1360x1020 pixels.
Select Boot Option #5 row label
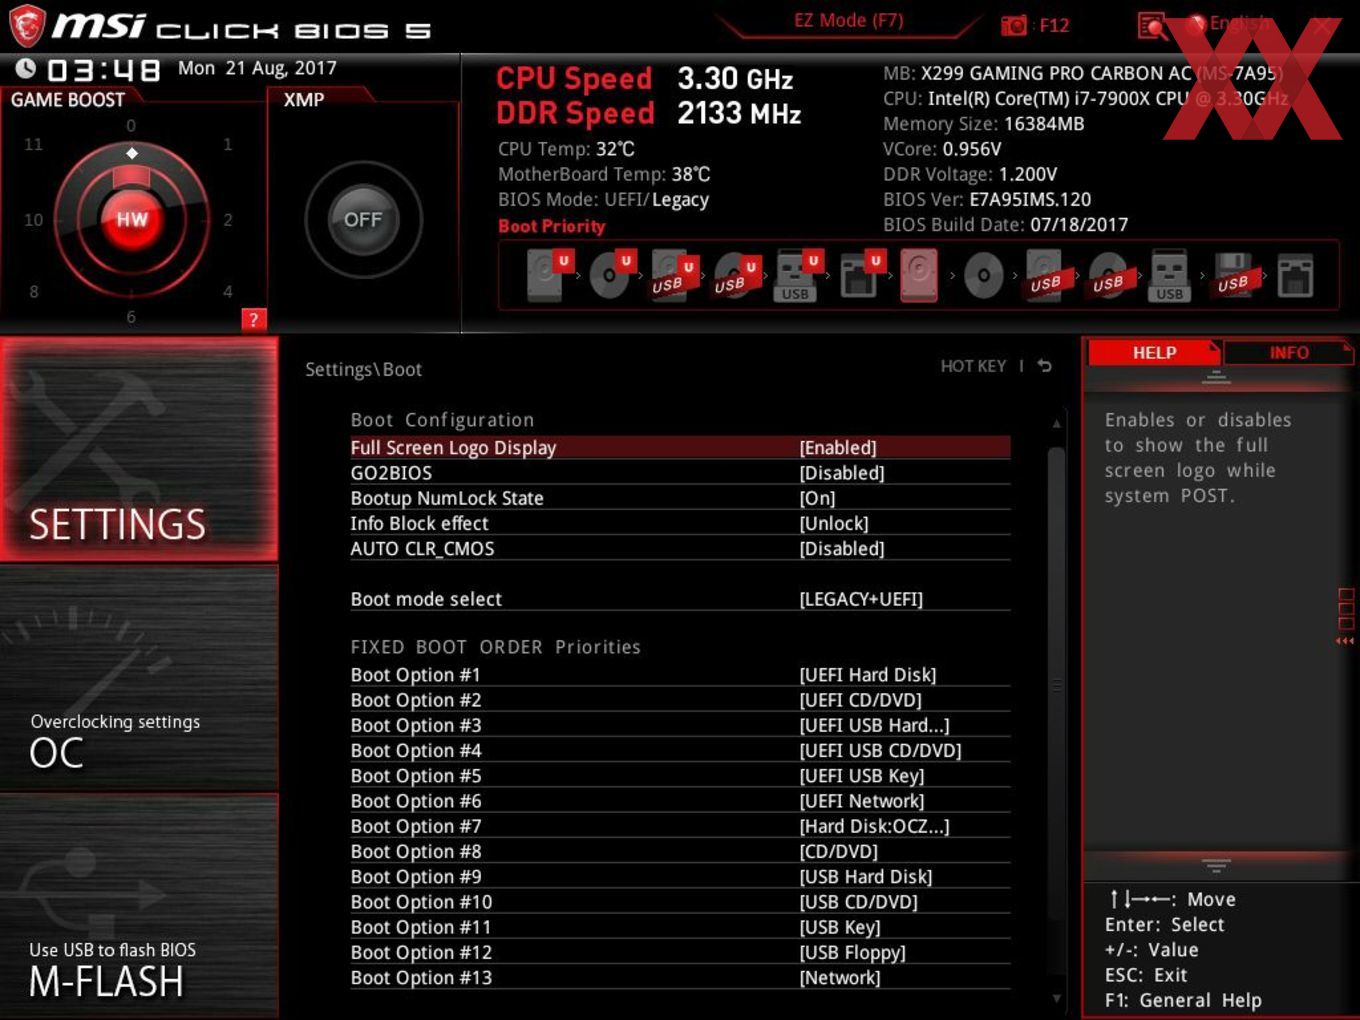coord(416,775)
